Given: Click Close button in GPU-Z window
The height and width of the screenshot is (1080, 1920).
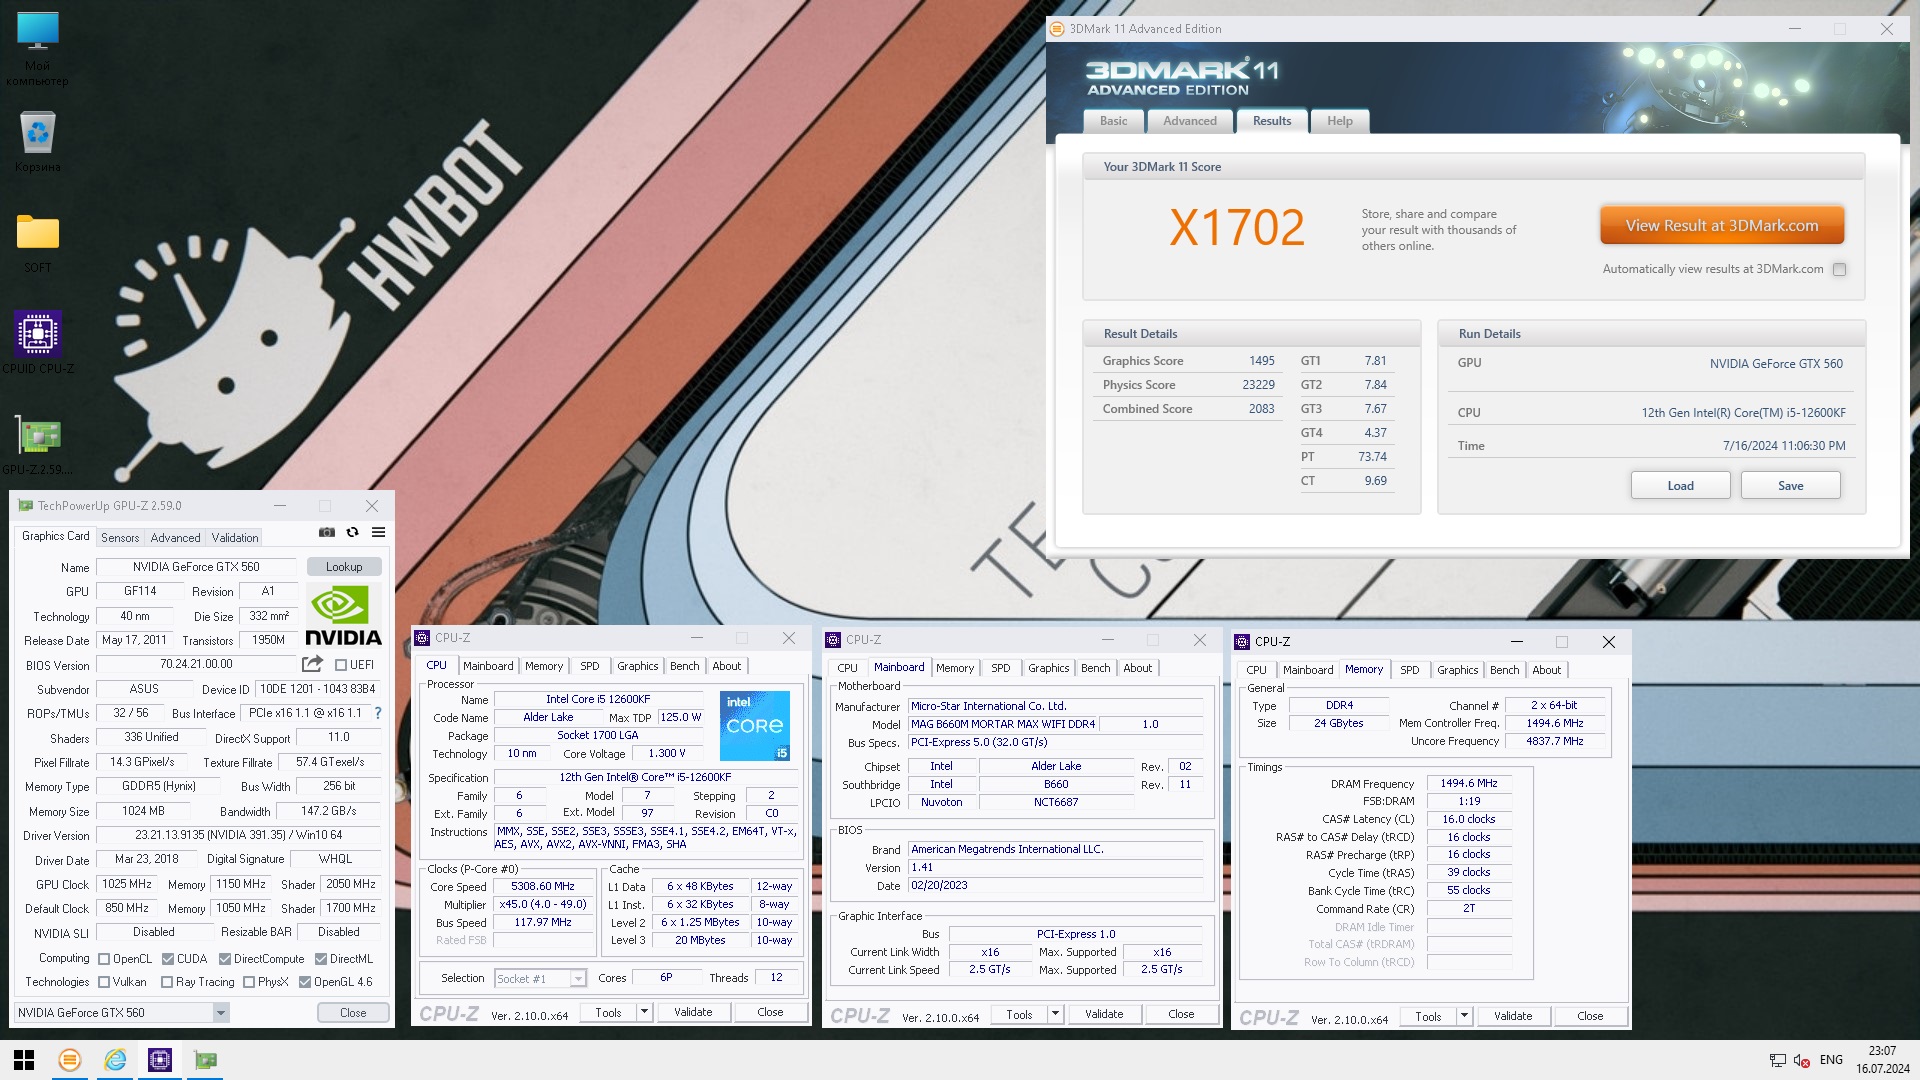Looking at the screenshot, I should coord(353,1013).
